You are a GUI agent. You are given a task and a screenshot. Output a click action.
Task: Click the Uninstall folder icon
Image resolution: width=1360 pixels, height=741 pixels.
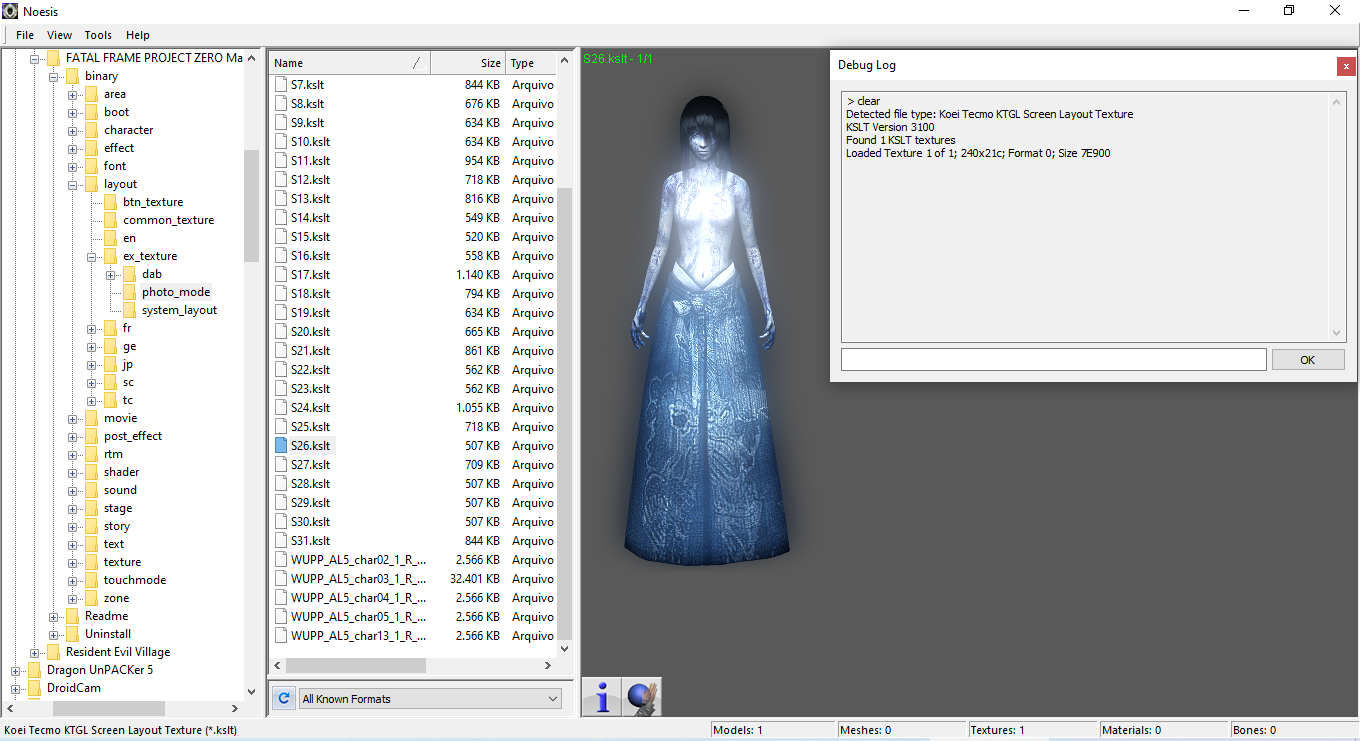73,634
